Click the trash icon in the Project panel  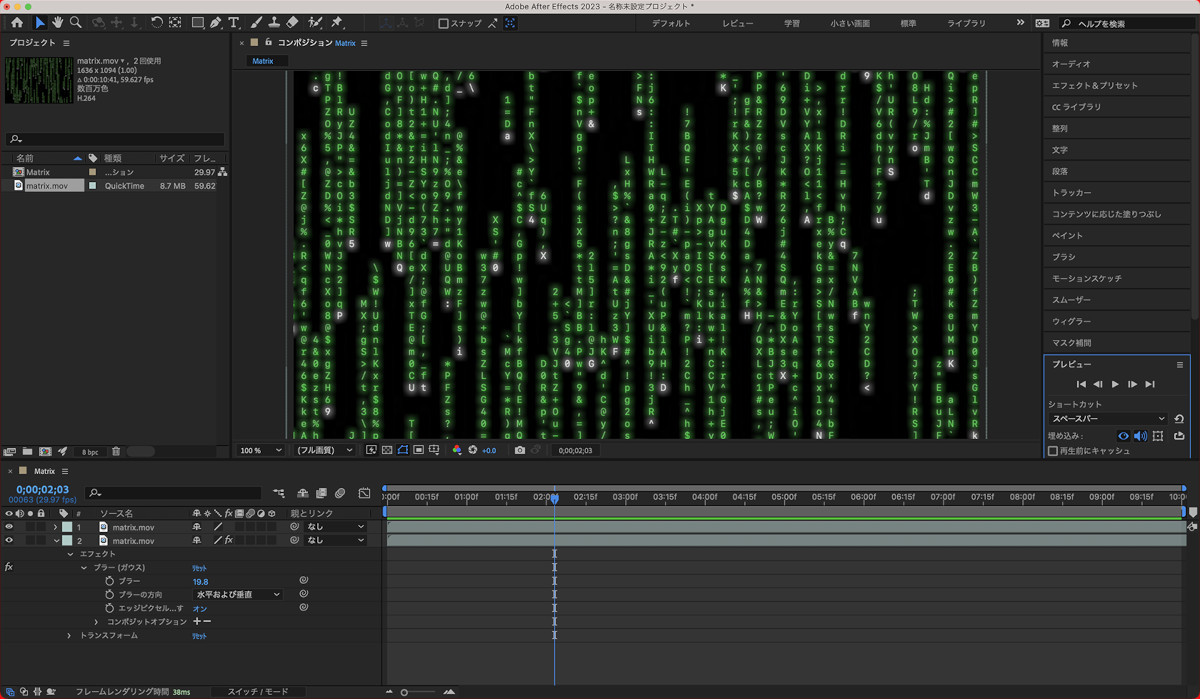click(x=116, y=452)
